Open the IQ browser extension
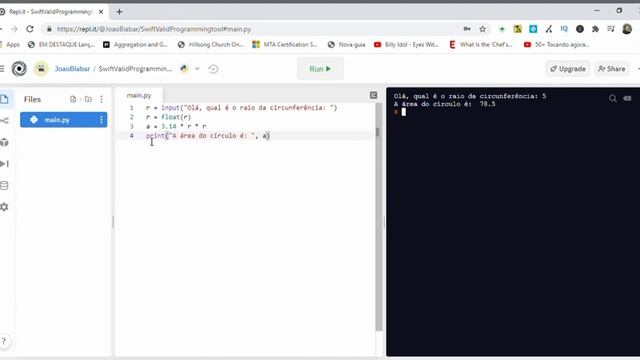 tap(564, 29)
